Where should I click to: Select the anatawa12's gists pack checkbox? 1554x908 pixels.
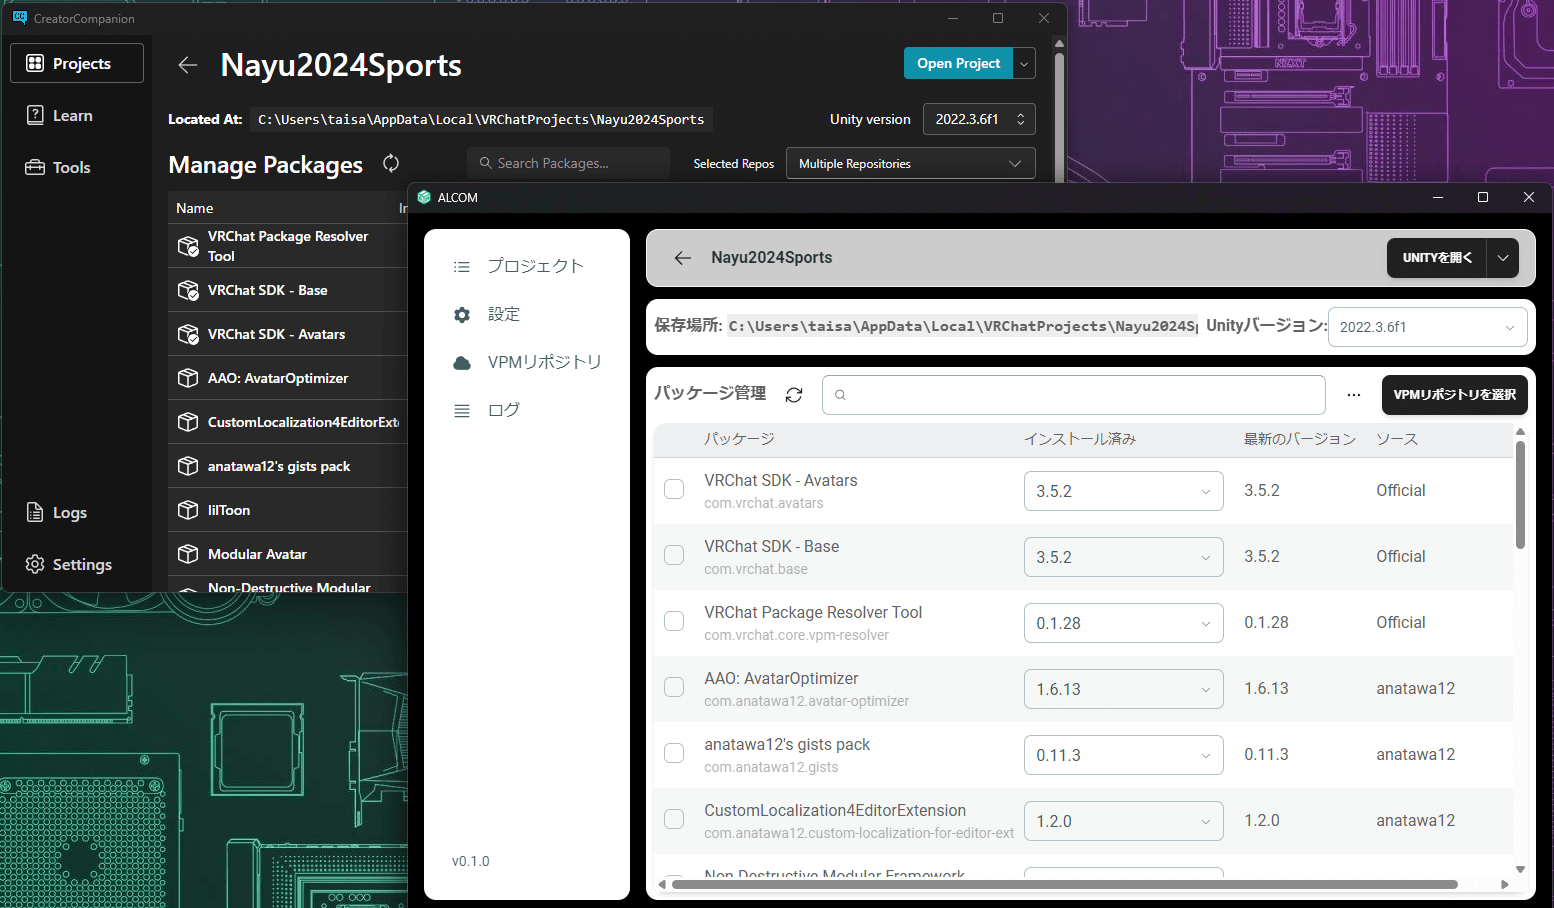[x=674, y=753]
